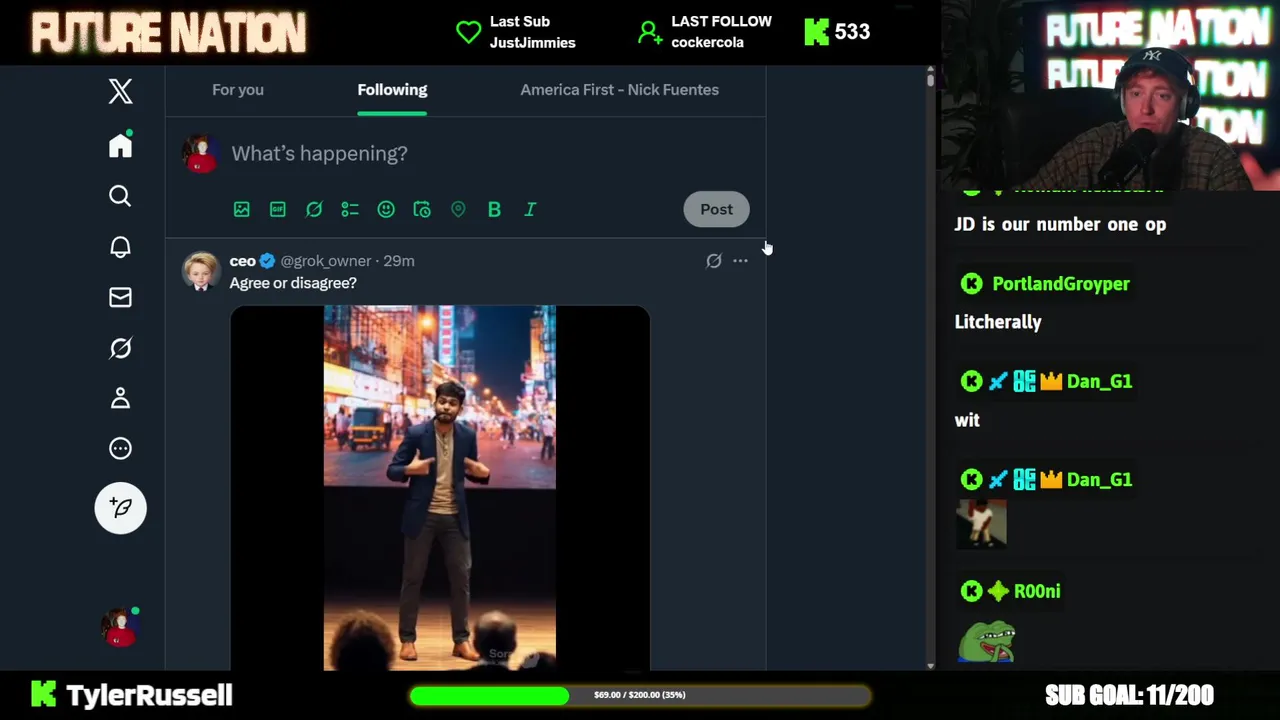Select the Following tab
The height and width of the screenshot is (720, 1280).
tap(392, 90)
